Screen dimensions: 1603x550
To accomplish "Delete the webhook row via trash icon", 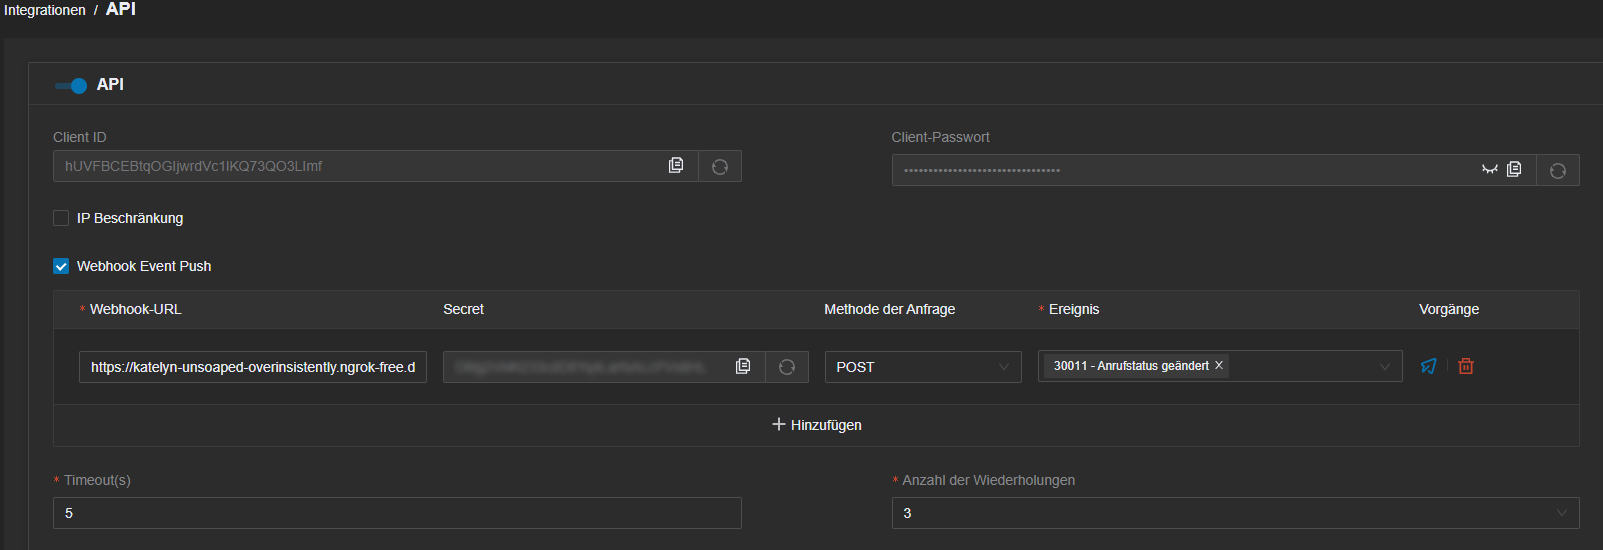I will (x=1466, y=366).
